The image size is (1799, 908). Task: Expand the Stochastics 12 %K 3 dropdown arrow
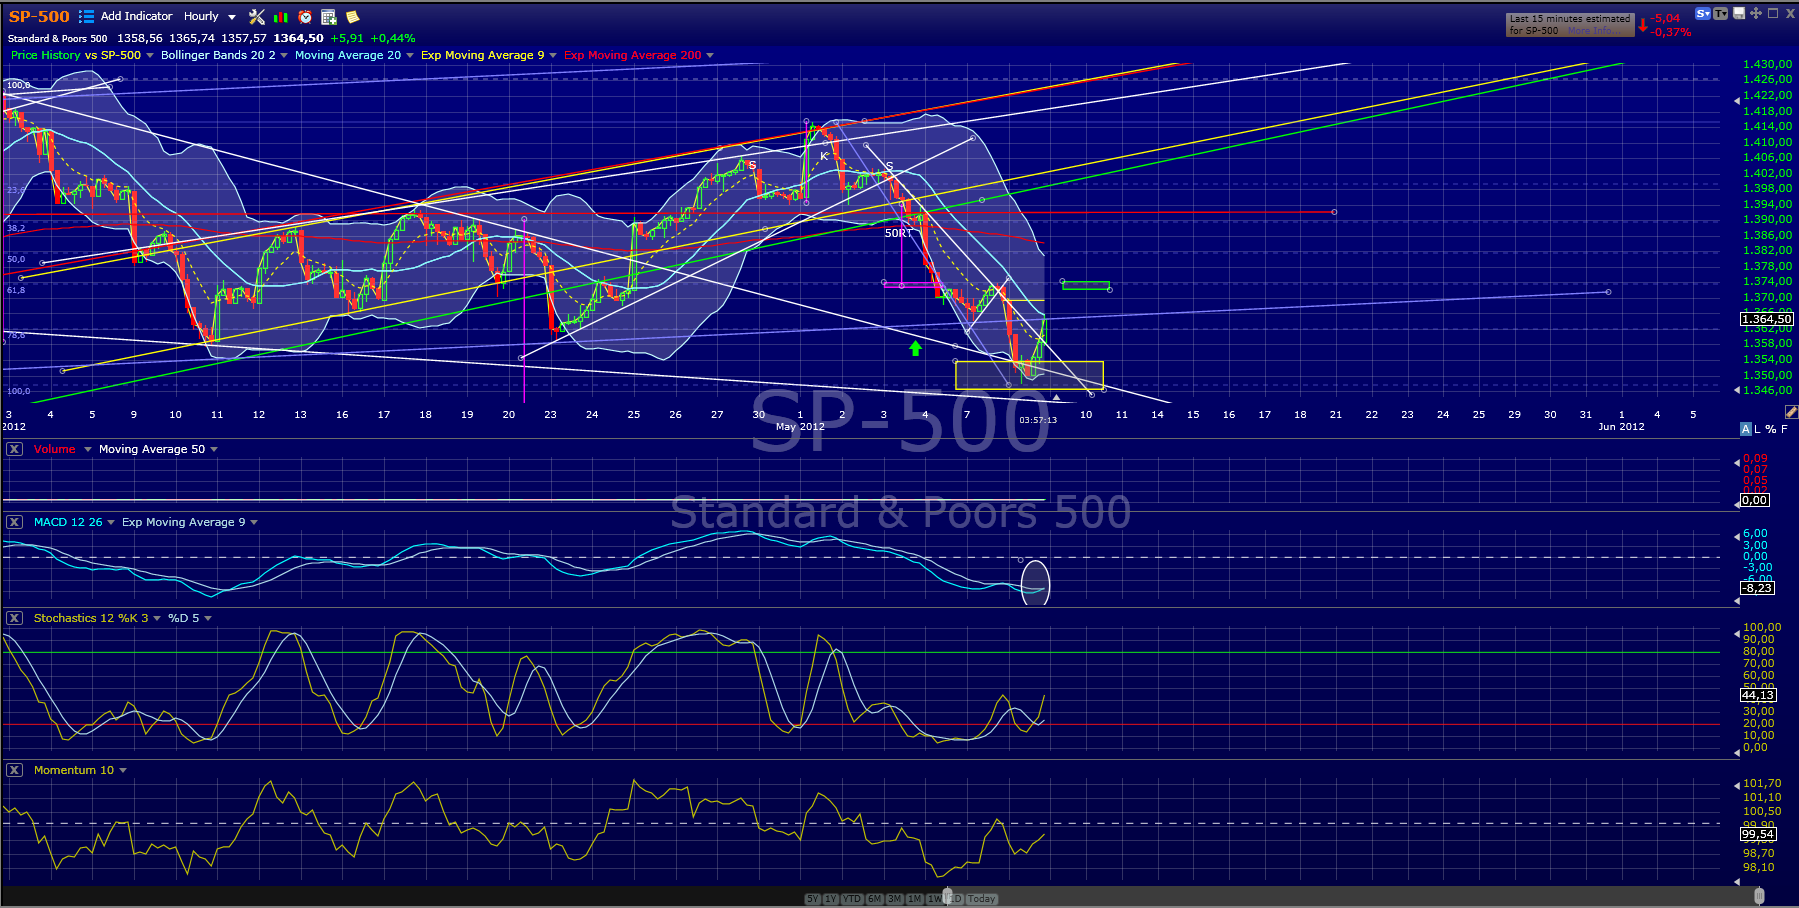pyautogui.click(x=157, y=619)
